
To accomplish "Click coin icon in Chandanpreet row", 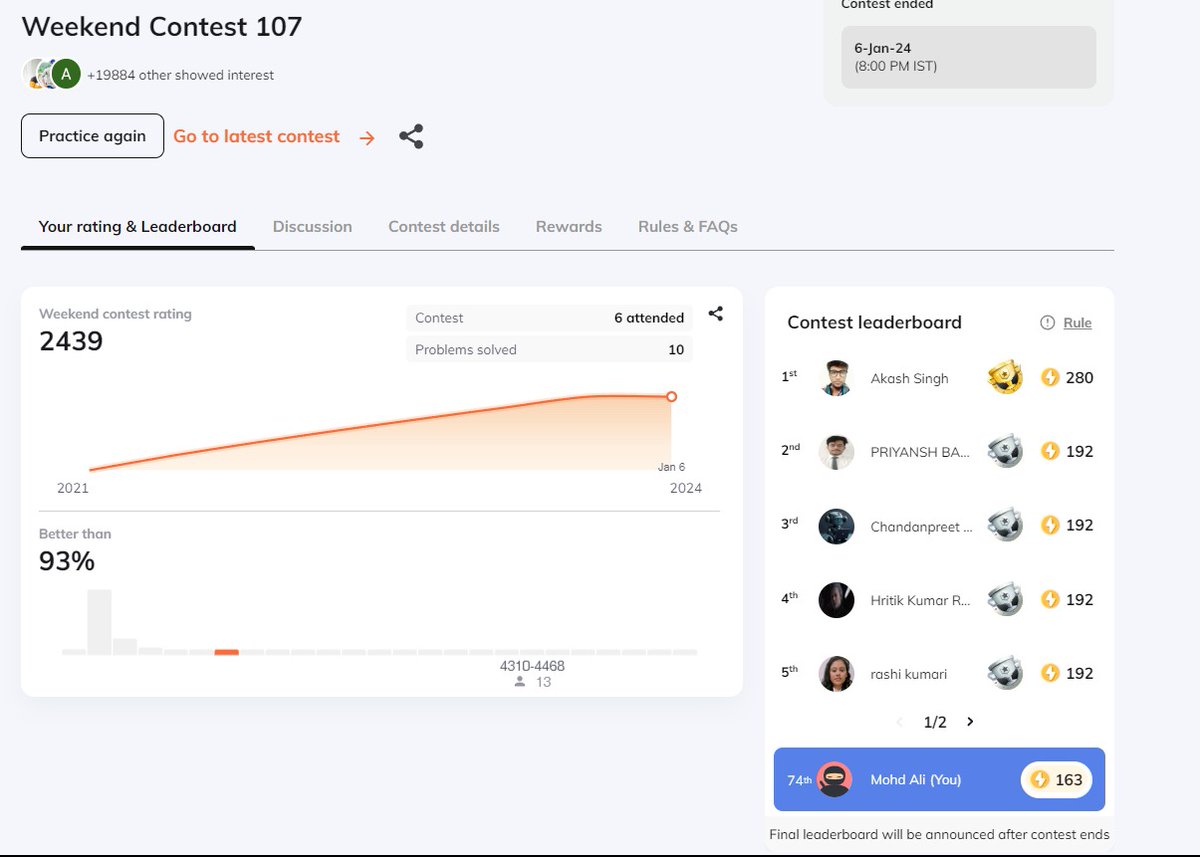I will [x=1050, y=526].
